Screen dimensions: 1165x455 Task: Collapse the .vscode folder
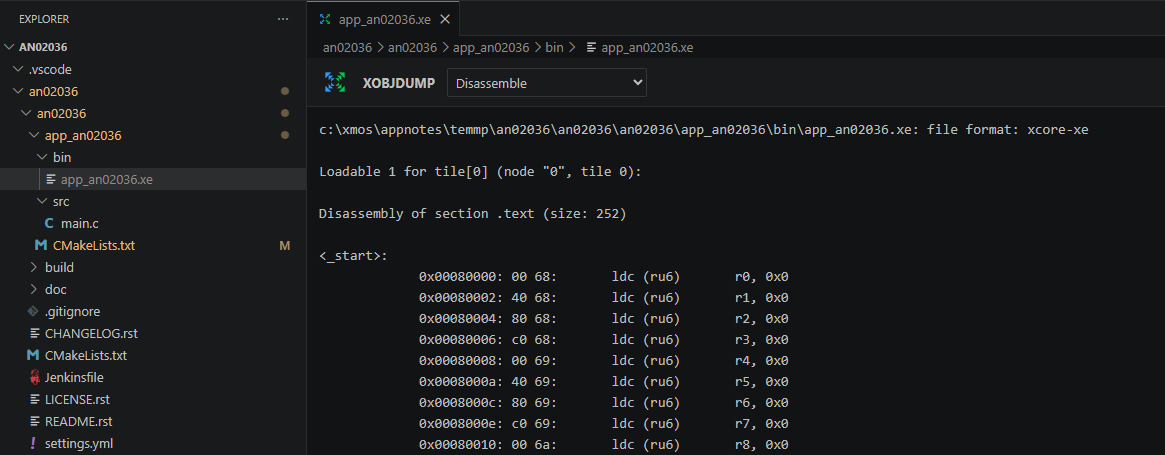click(x=18, y=69)
